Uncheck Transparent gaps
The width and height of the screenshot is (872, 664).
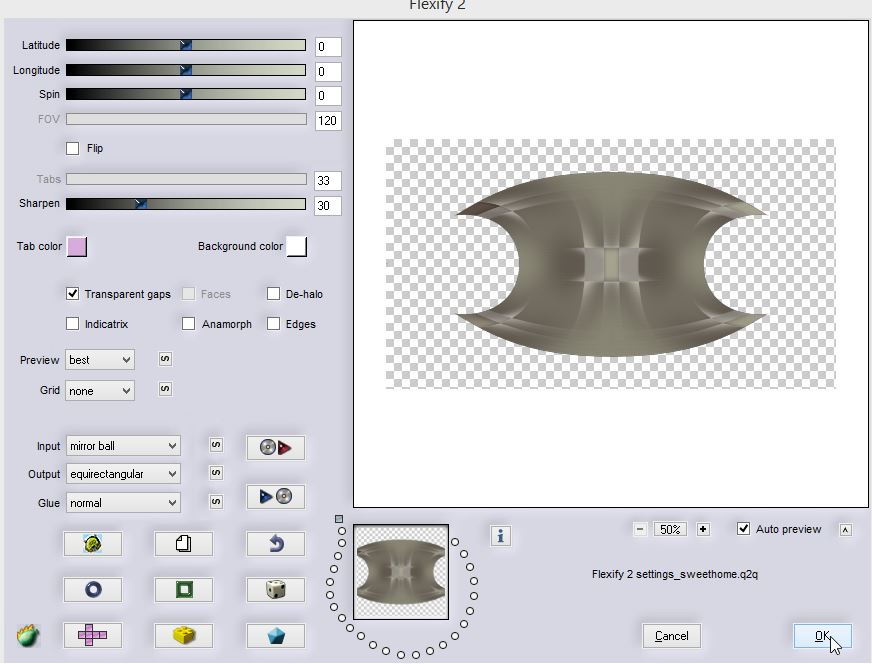pyautogui.click(x=72, y=294)
